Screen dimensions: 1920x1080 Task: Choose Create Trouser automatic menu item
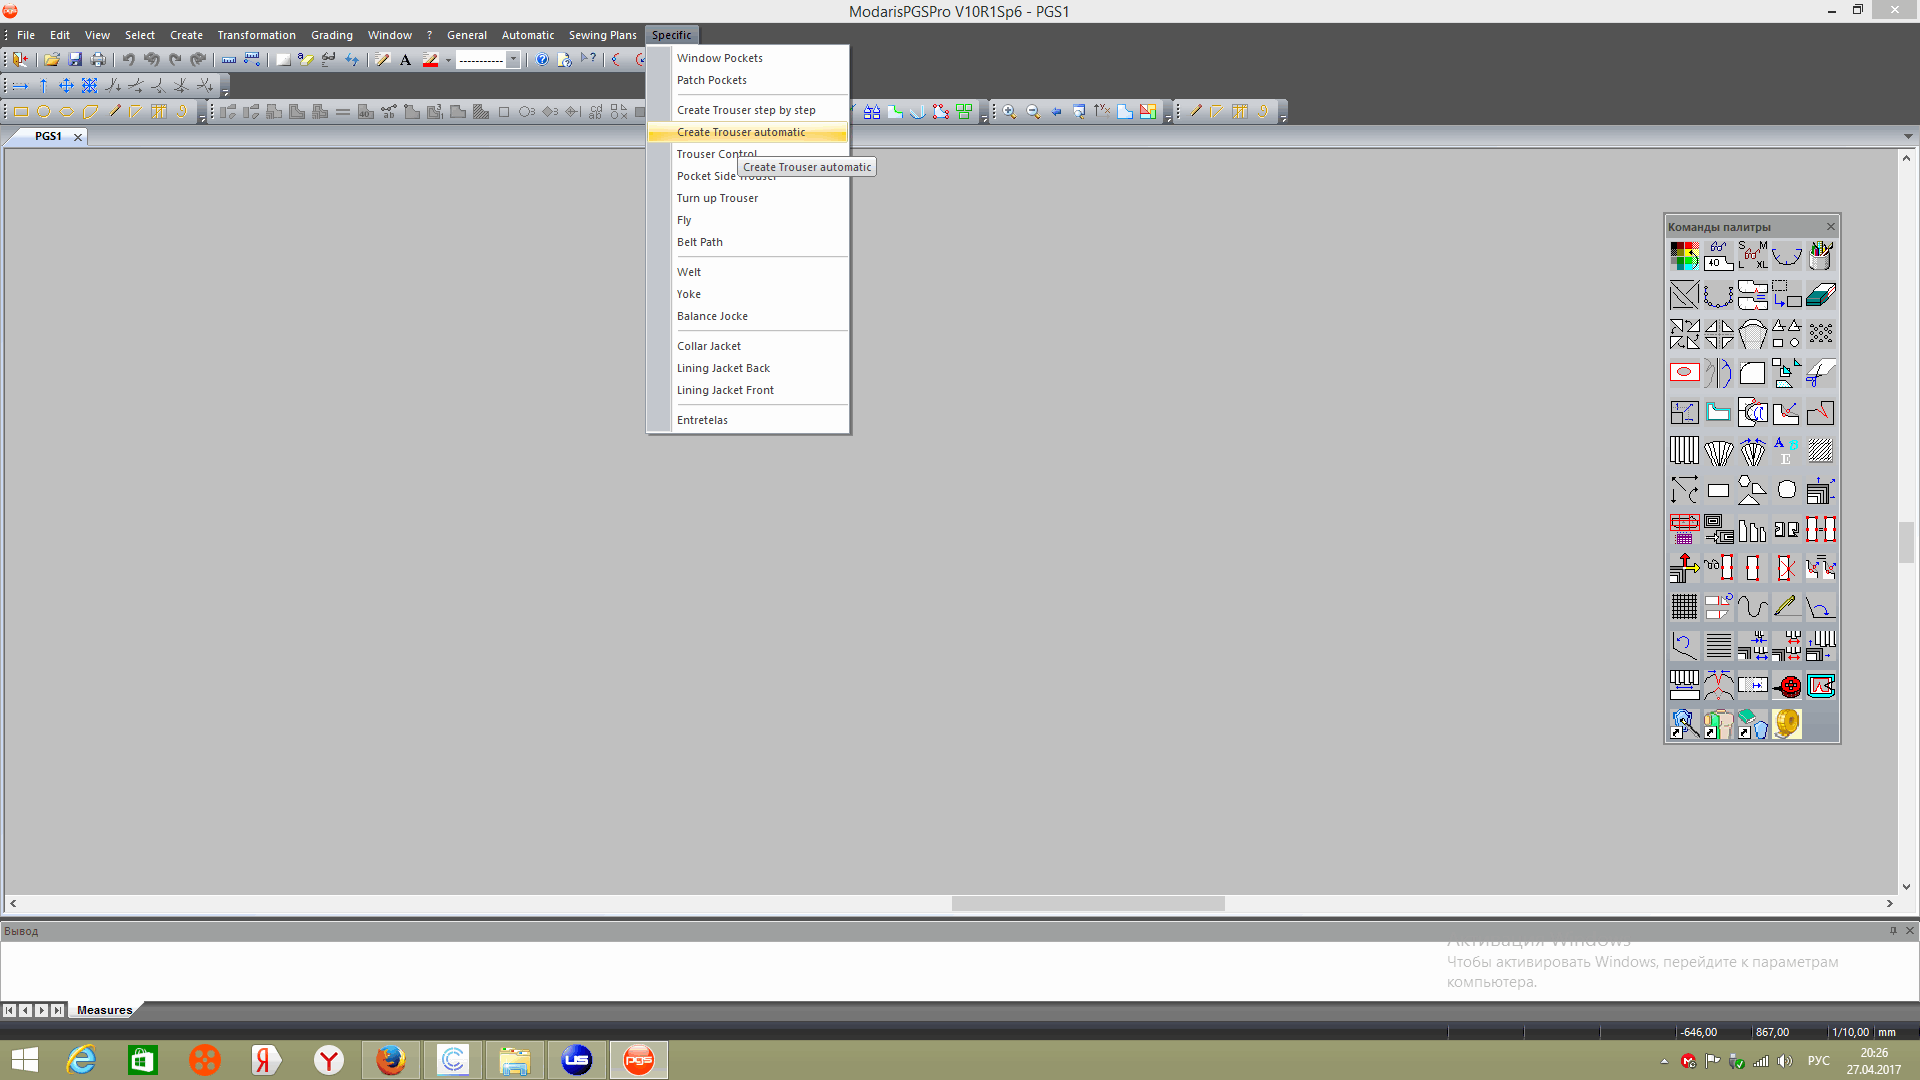click(x=741, y=132)
